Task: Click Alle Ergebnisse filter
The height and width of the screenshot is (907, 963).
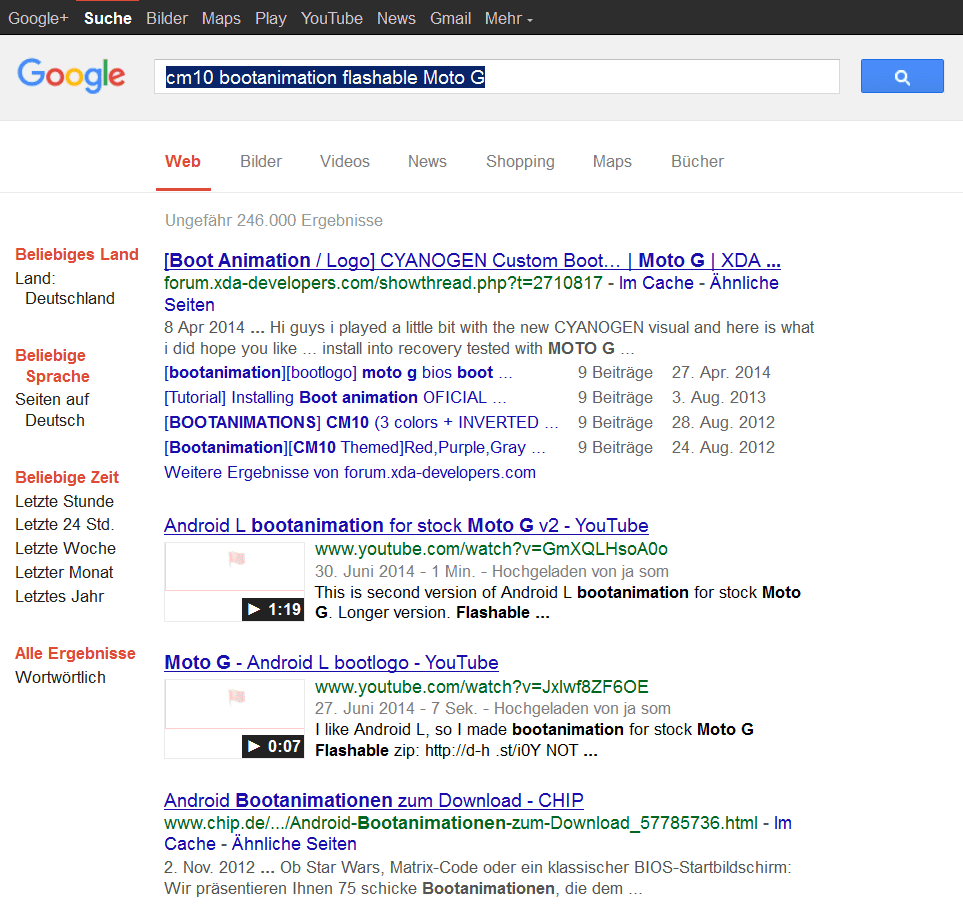Action: 75,653
